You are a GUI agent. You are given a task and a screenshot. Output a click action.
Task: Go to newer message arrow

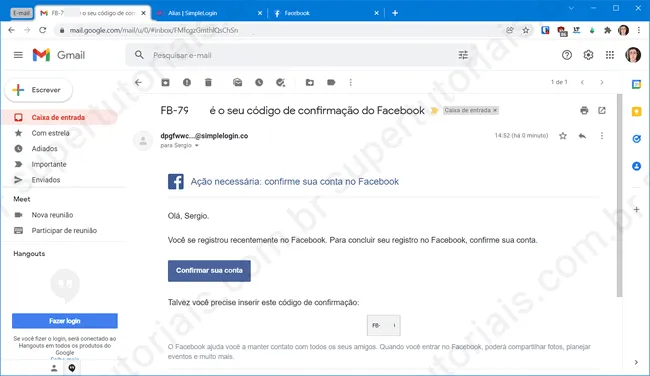coord(582,82)
